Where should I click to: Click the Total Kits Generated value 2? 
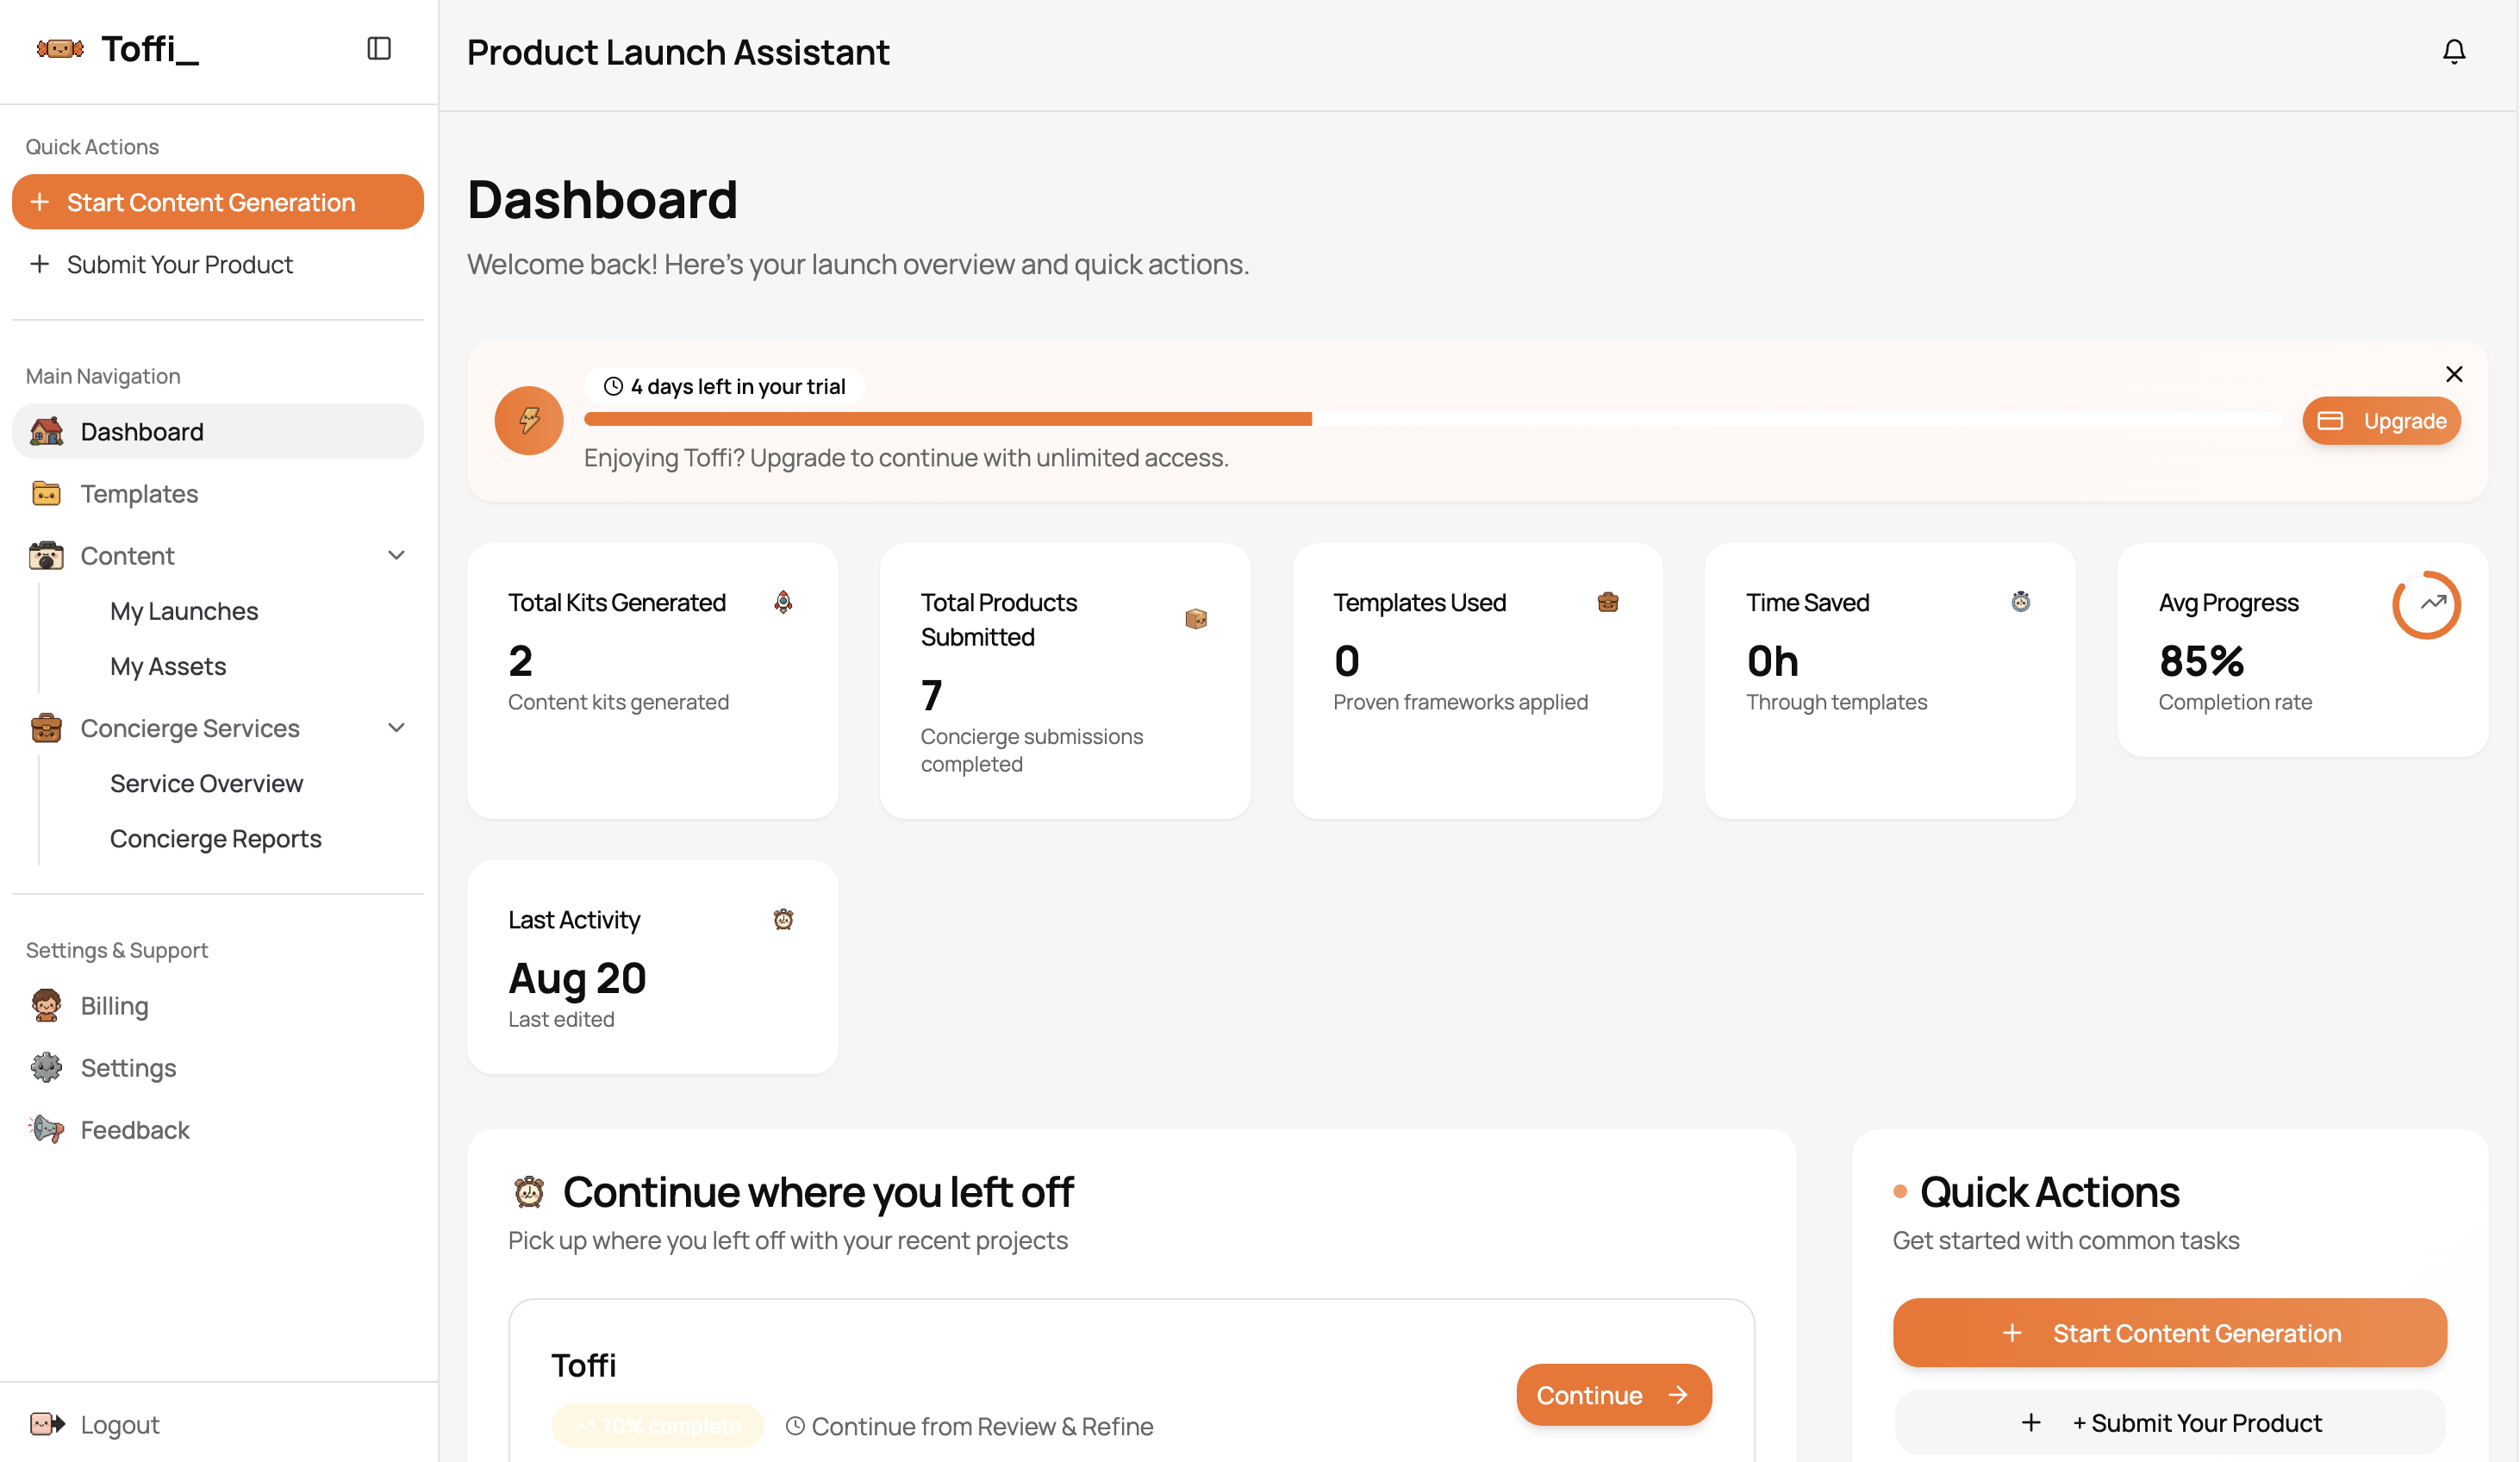(x=520, y=661)
